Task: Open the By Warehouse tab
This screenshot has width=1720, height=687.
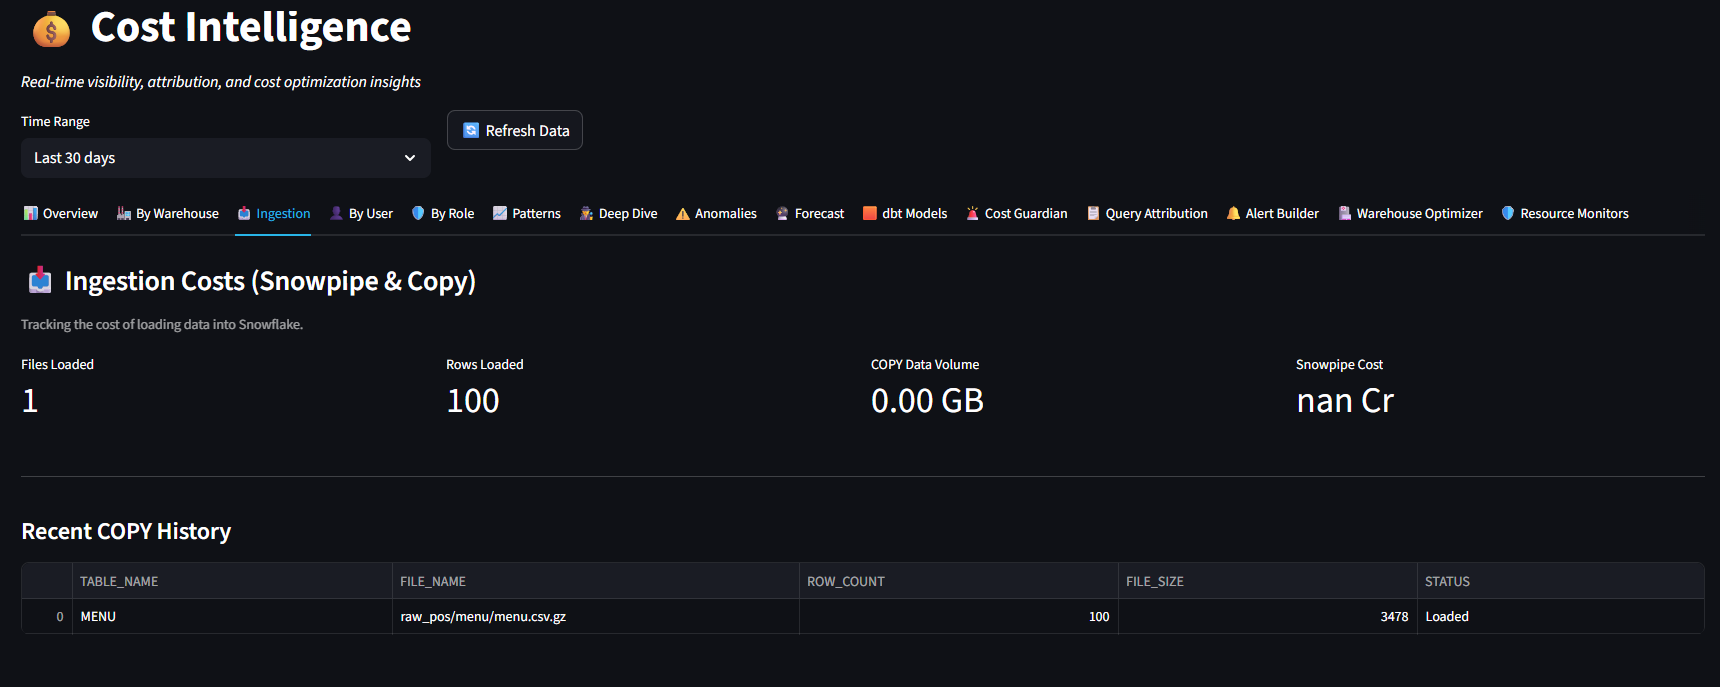Action: pos(168,214)
